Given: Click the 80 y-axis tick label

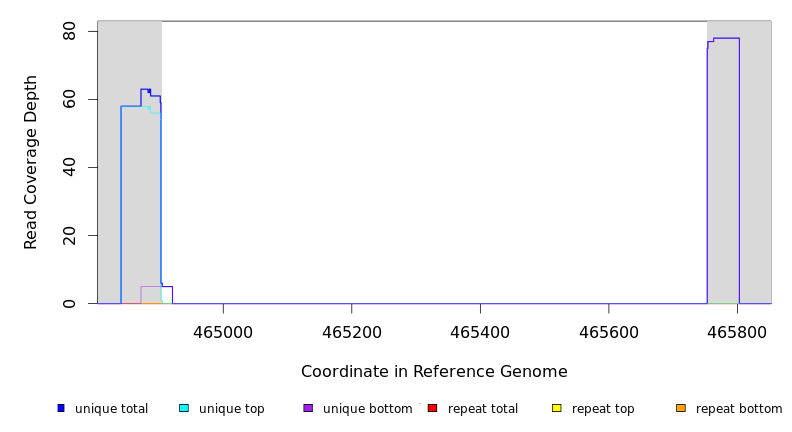Looking at the screenshot, I should pyautogui.click(x=68, y=32).
